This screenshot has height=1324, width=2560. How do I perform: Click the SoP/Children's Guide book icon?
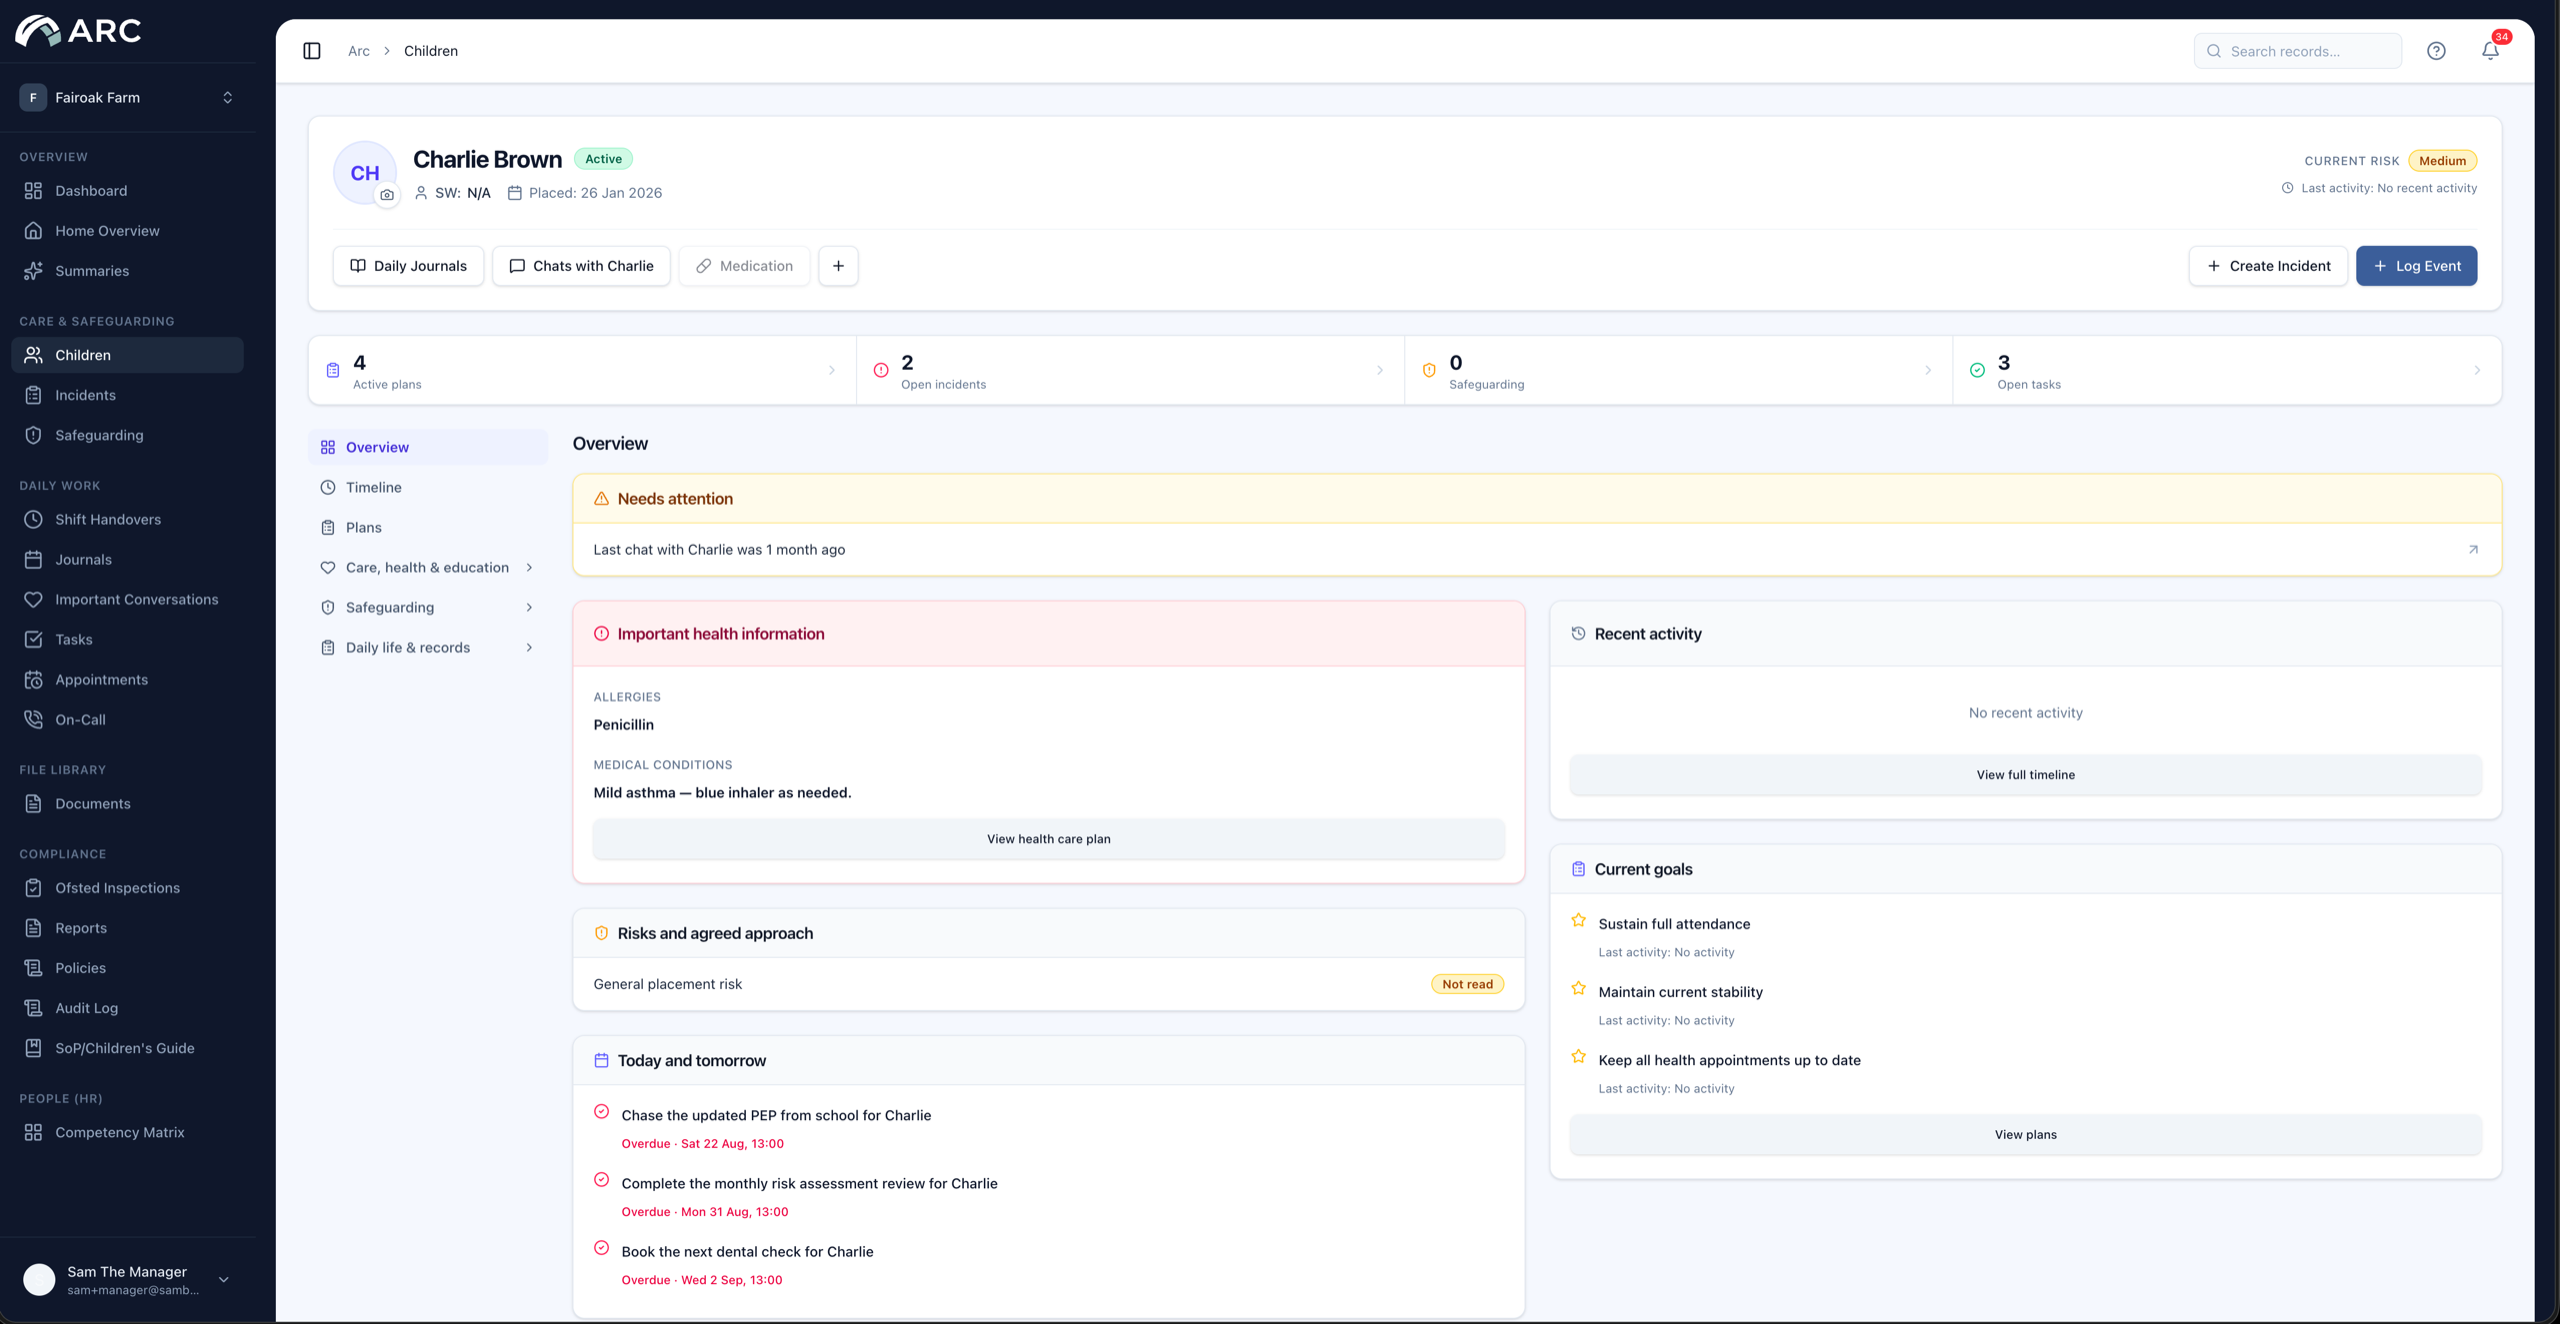[33, 1047]
